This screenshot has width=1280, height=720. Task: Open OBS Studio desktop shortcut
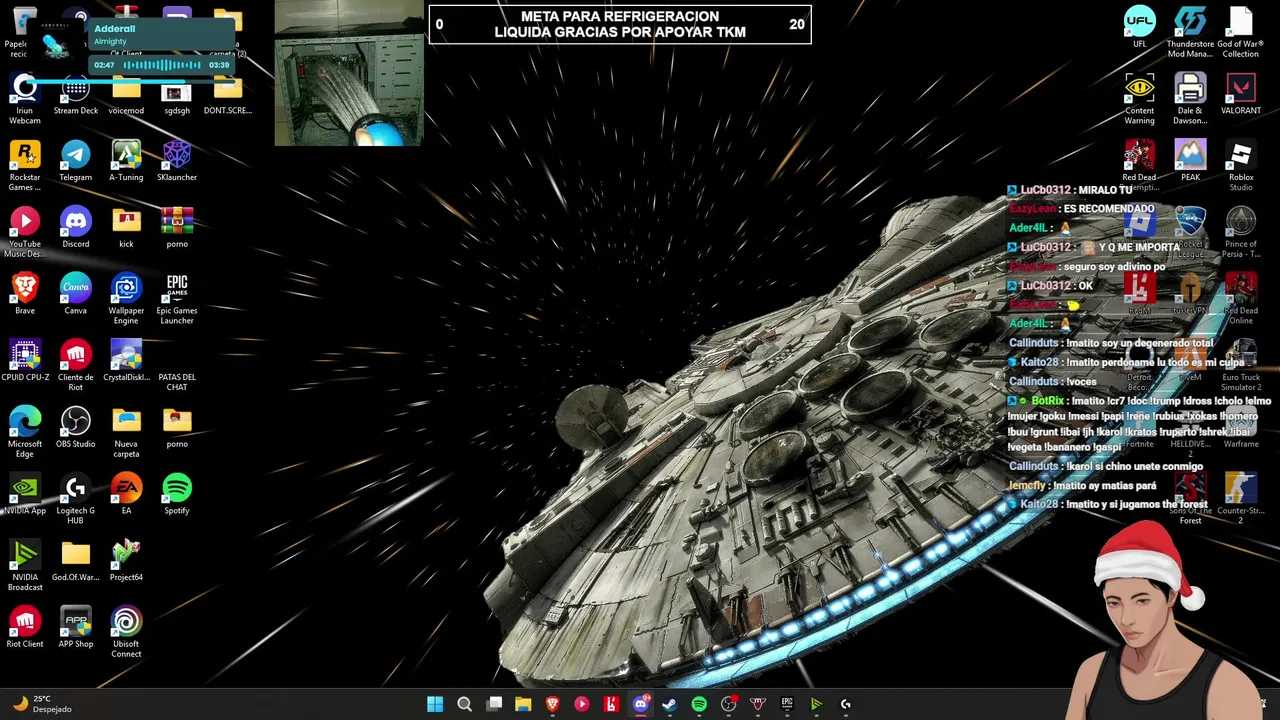(x=76, y=428)
